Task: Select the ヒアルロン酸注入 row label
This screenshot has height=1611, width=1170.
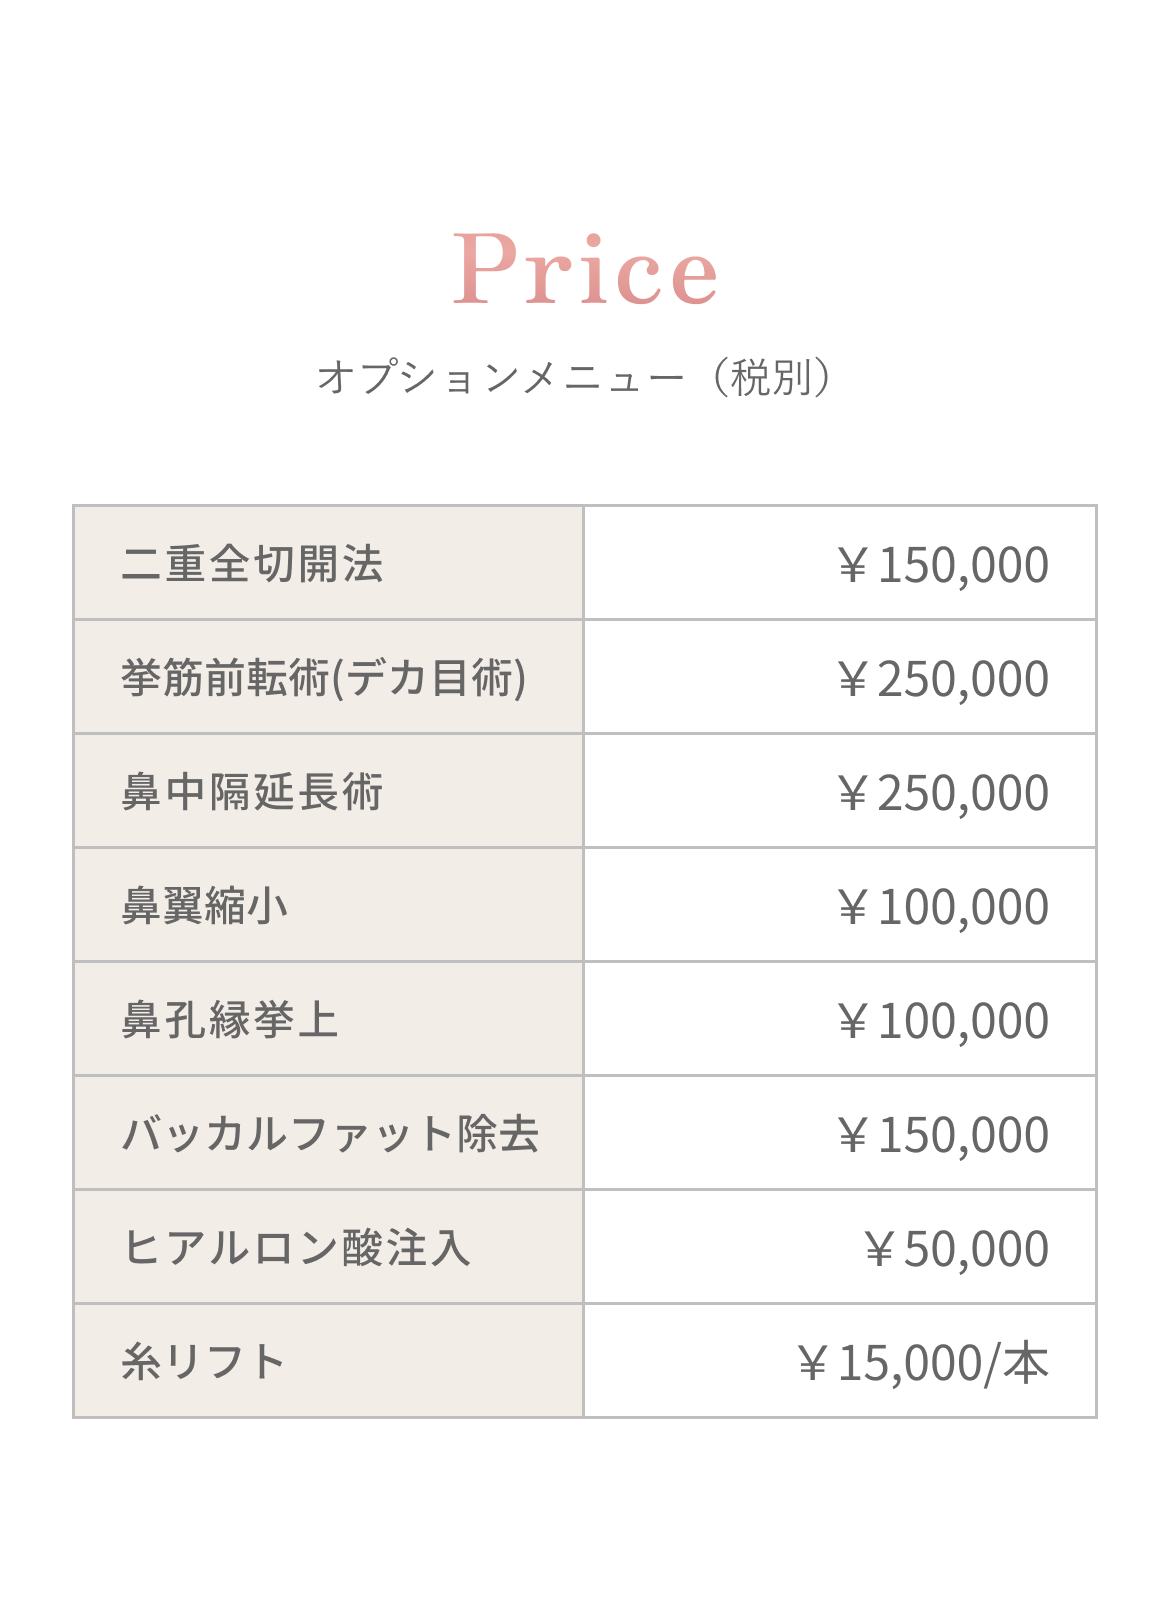Action: pyautogui.click(x=296, y=1248)
